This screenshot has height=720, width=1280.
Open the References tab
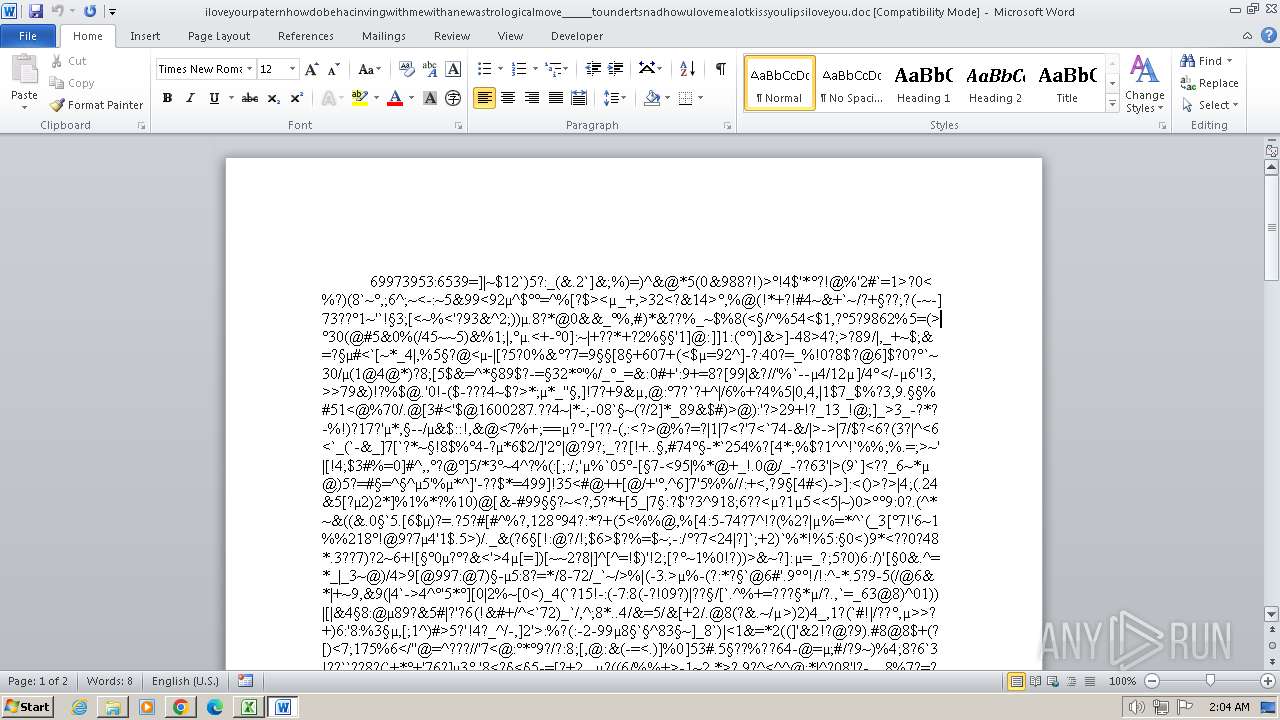coord(306,36)
